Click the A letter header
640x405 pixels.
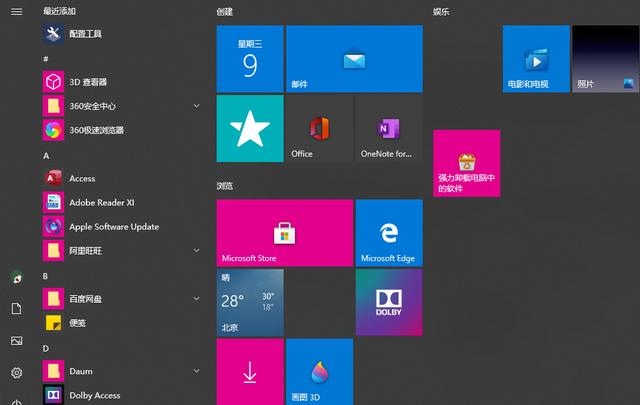(x=46, y=156)
